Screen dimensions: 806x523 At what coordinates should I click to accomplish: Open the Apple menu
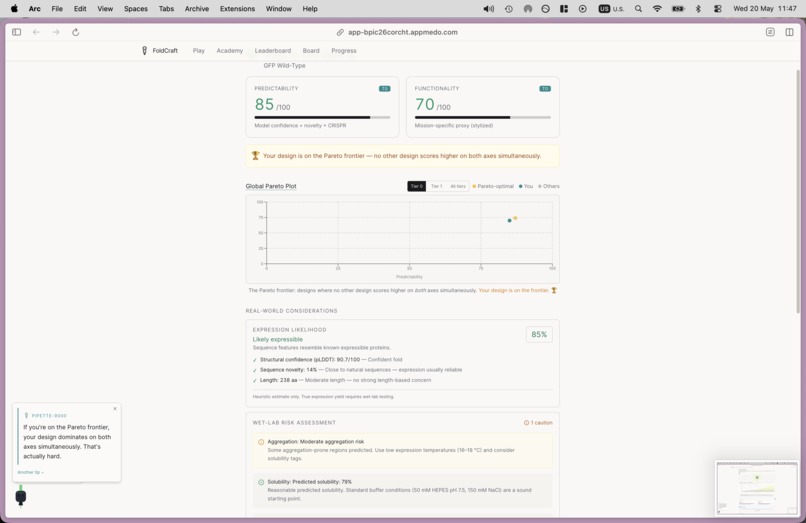14,9
